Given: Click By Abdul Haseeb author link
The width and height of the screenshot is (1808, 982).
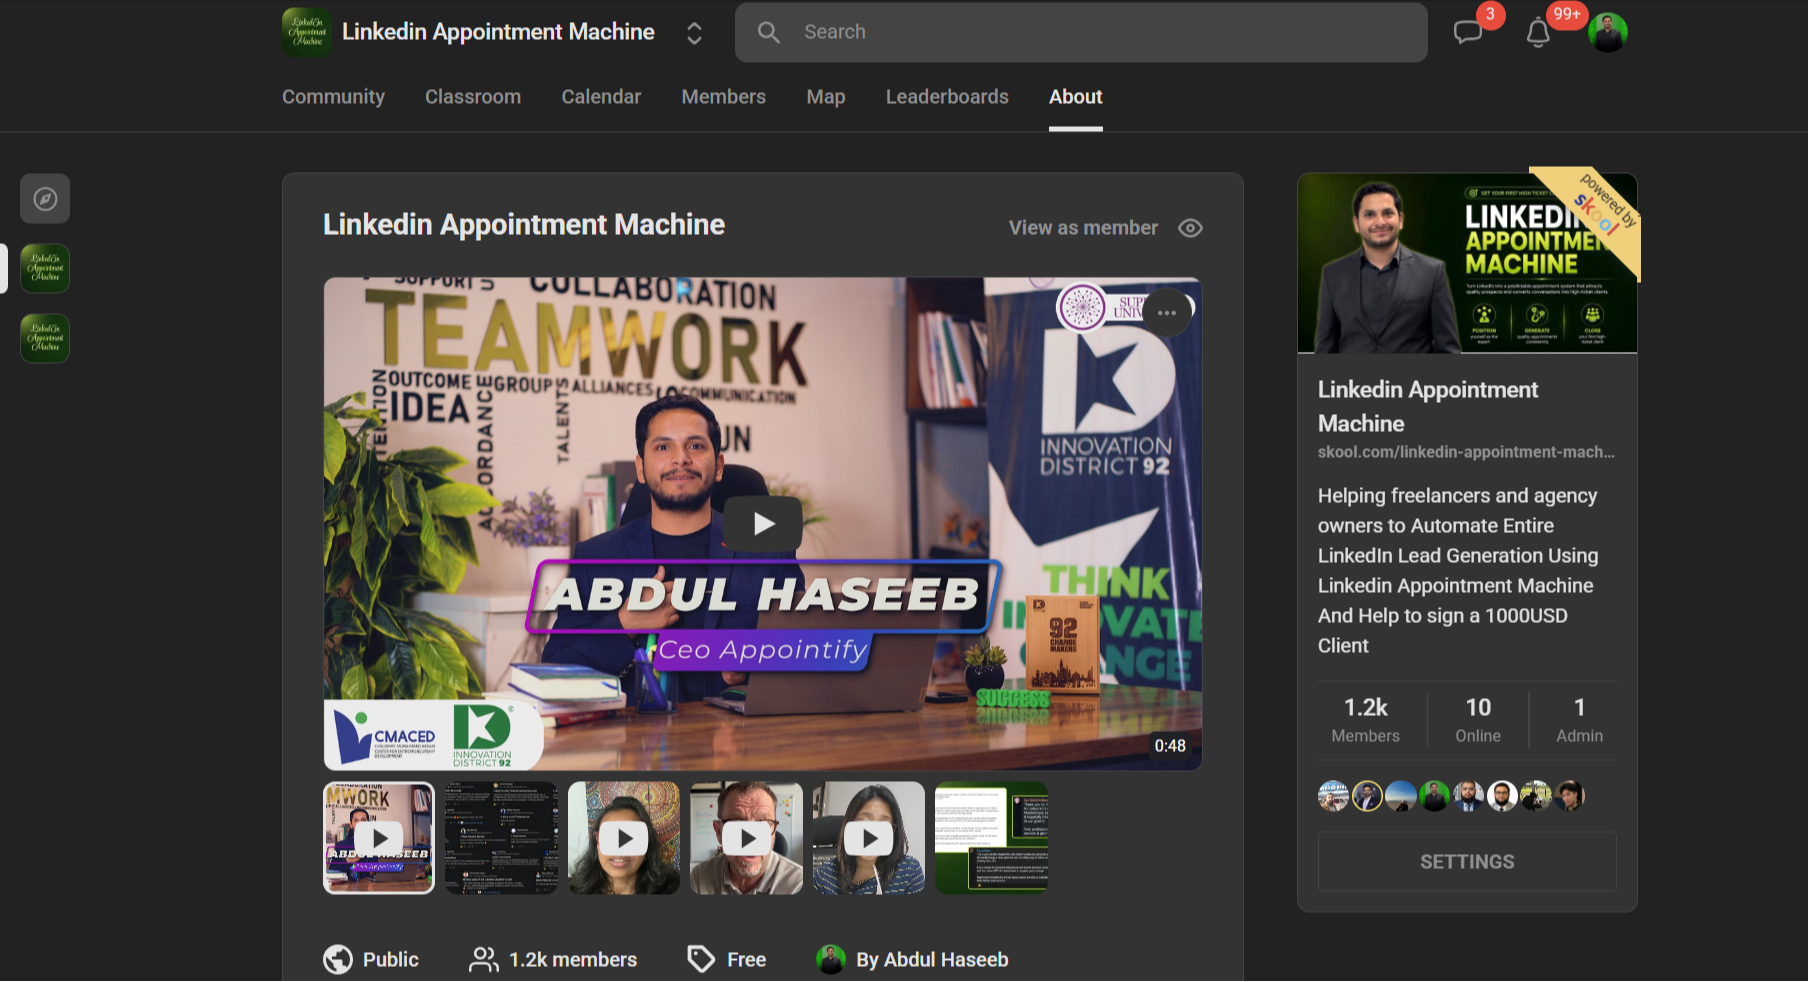Looking at the screenshot, I should point(932,960).
